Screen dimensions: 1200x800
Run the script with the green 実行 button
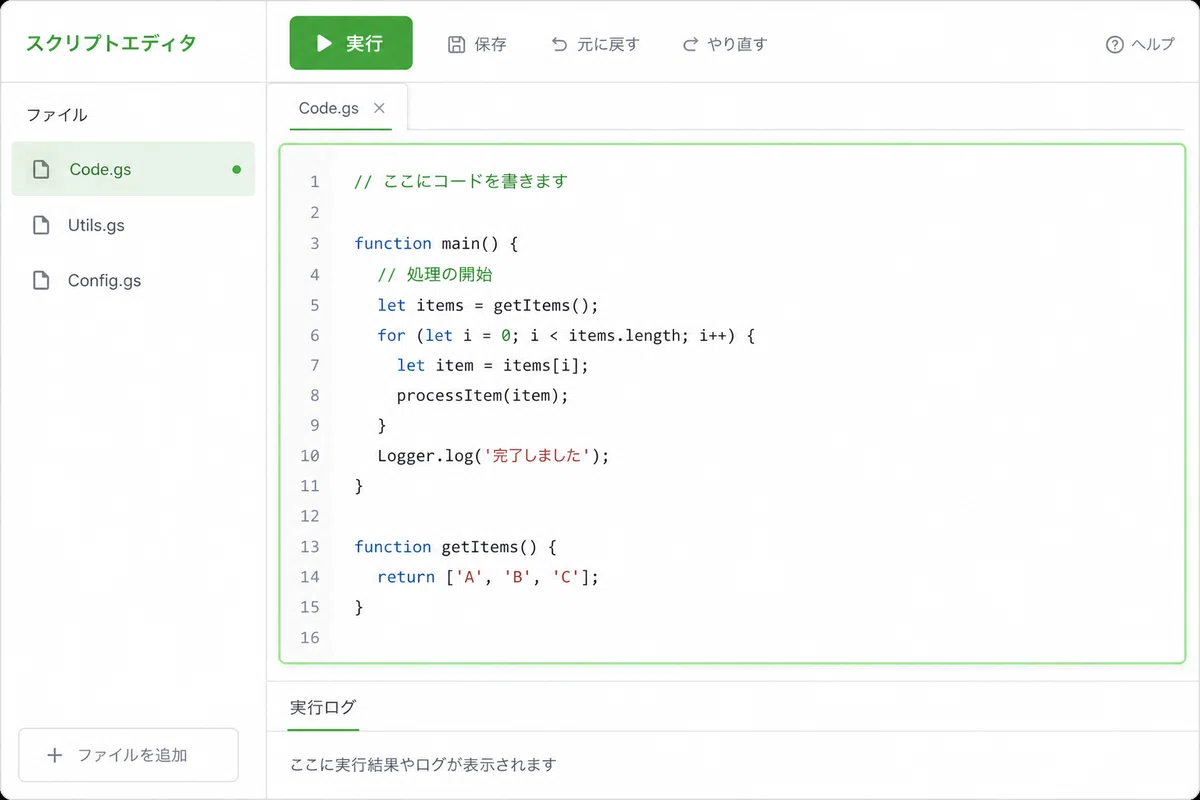[351, 43]
